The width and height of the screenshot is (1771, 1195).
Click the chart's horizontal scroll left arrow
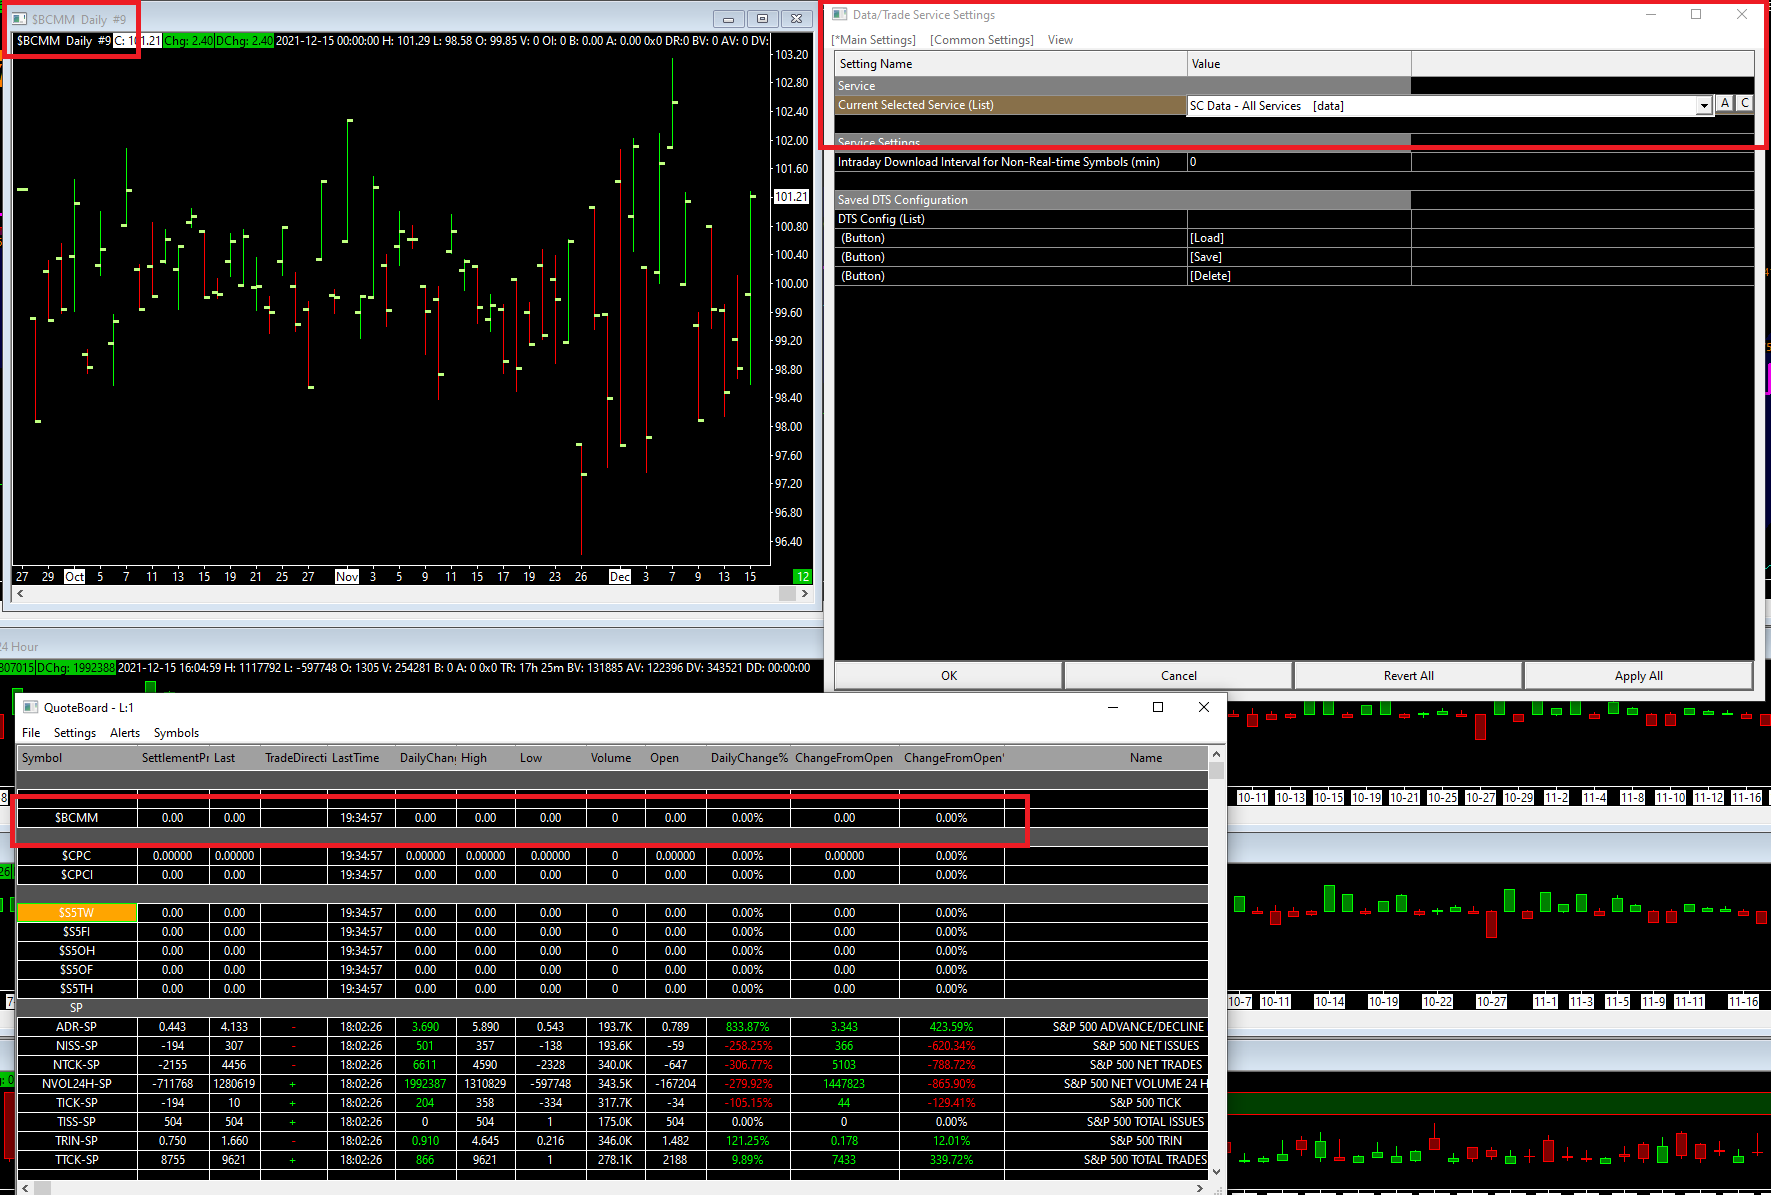click(x=20, y=594)
